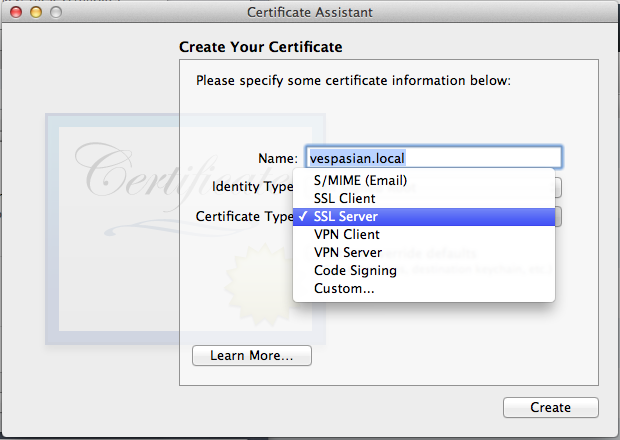The image size is (620, 440).
Task: Close the Certificate Assistant window
Action: pyautogui.click(x=16, y=12)
